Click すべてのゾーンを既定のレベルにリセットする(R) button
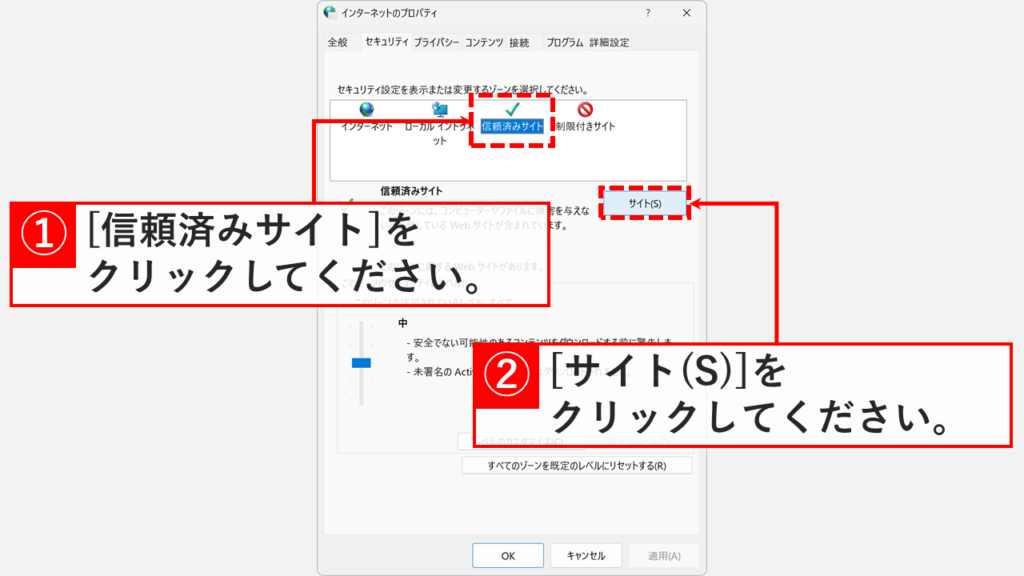Image resolution: width=1024 pixels, height=576 pixels. 576,466
